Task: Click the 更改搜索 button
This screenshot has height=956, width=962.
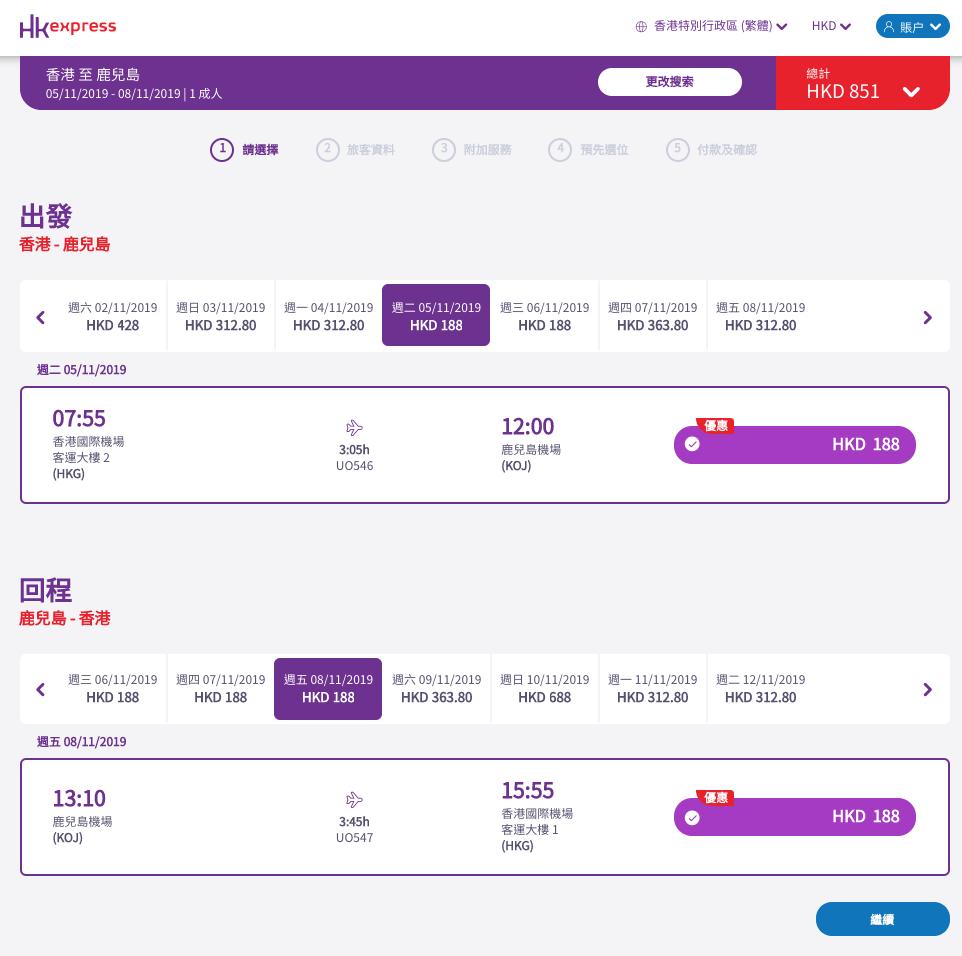Action: click(670, 82)
